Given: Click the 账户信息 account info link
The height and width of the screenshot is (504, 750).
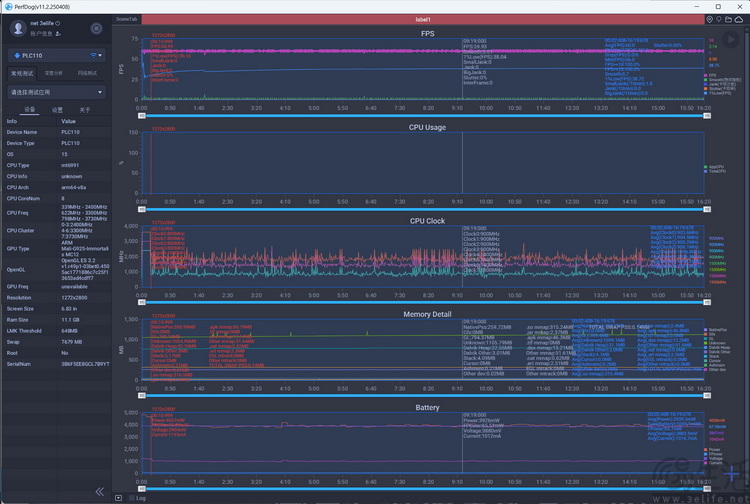Looking at the screenshot, I should pyautogui.click(x=41, y=33).
